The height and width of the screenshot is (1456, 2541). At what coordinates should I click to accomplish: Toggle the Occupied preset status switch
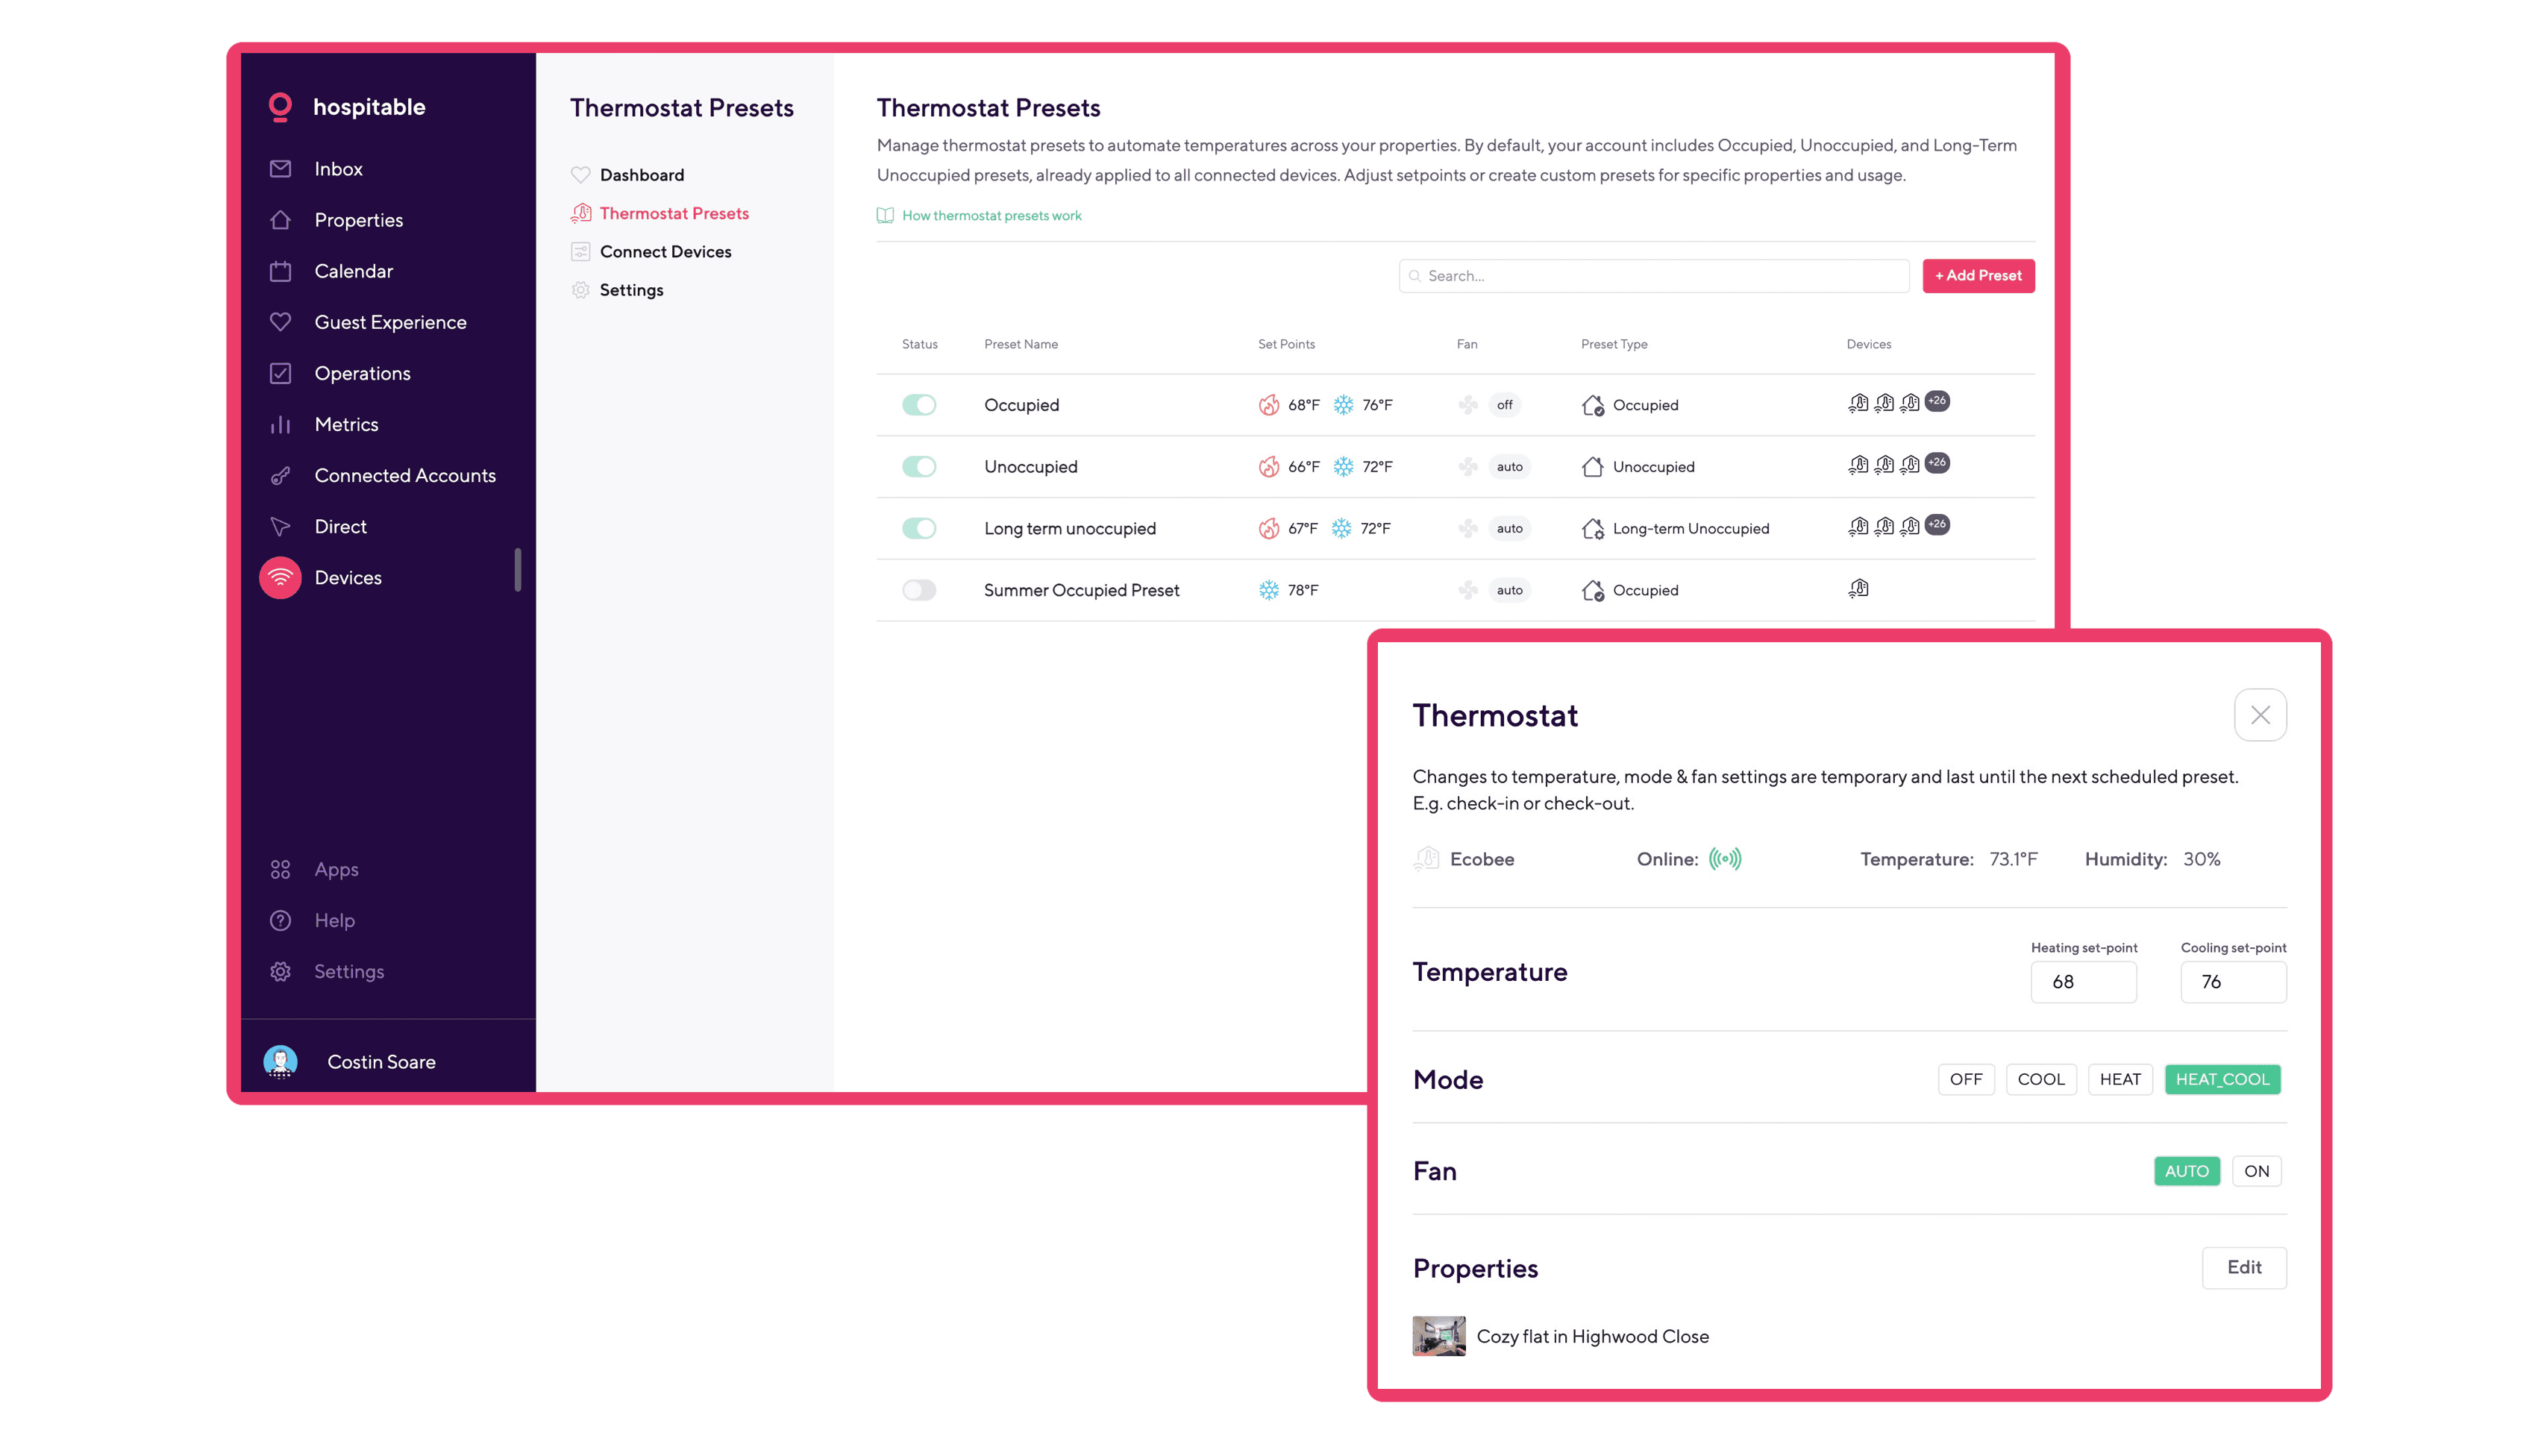tap(918, 405)
